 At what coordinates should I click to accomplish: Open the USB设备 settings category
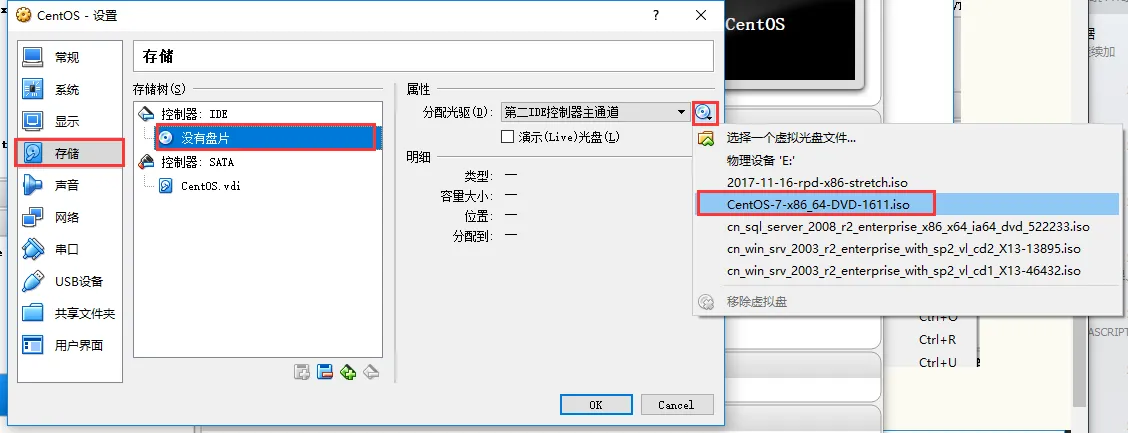point(70,281)
